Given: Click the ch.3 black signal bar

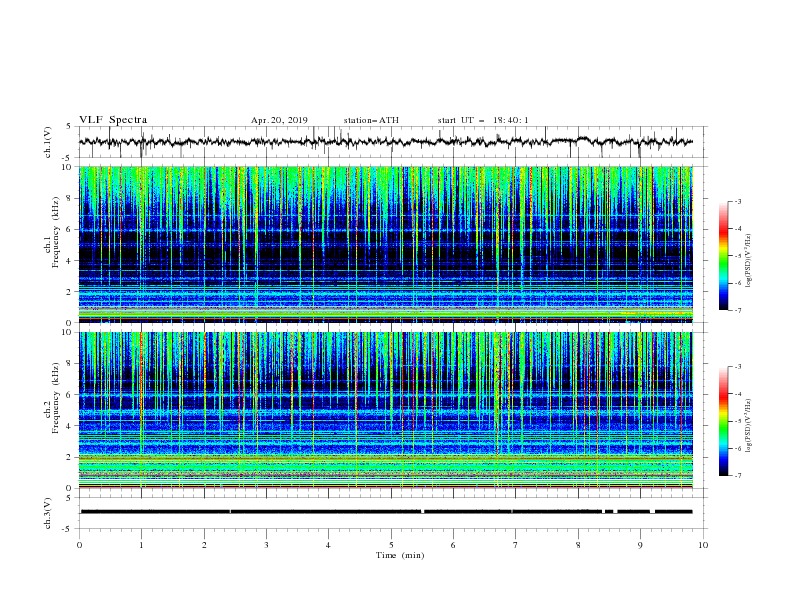Looking at the screenshot, I should (386, 512).
